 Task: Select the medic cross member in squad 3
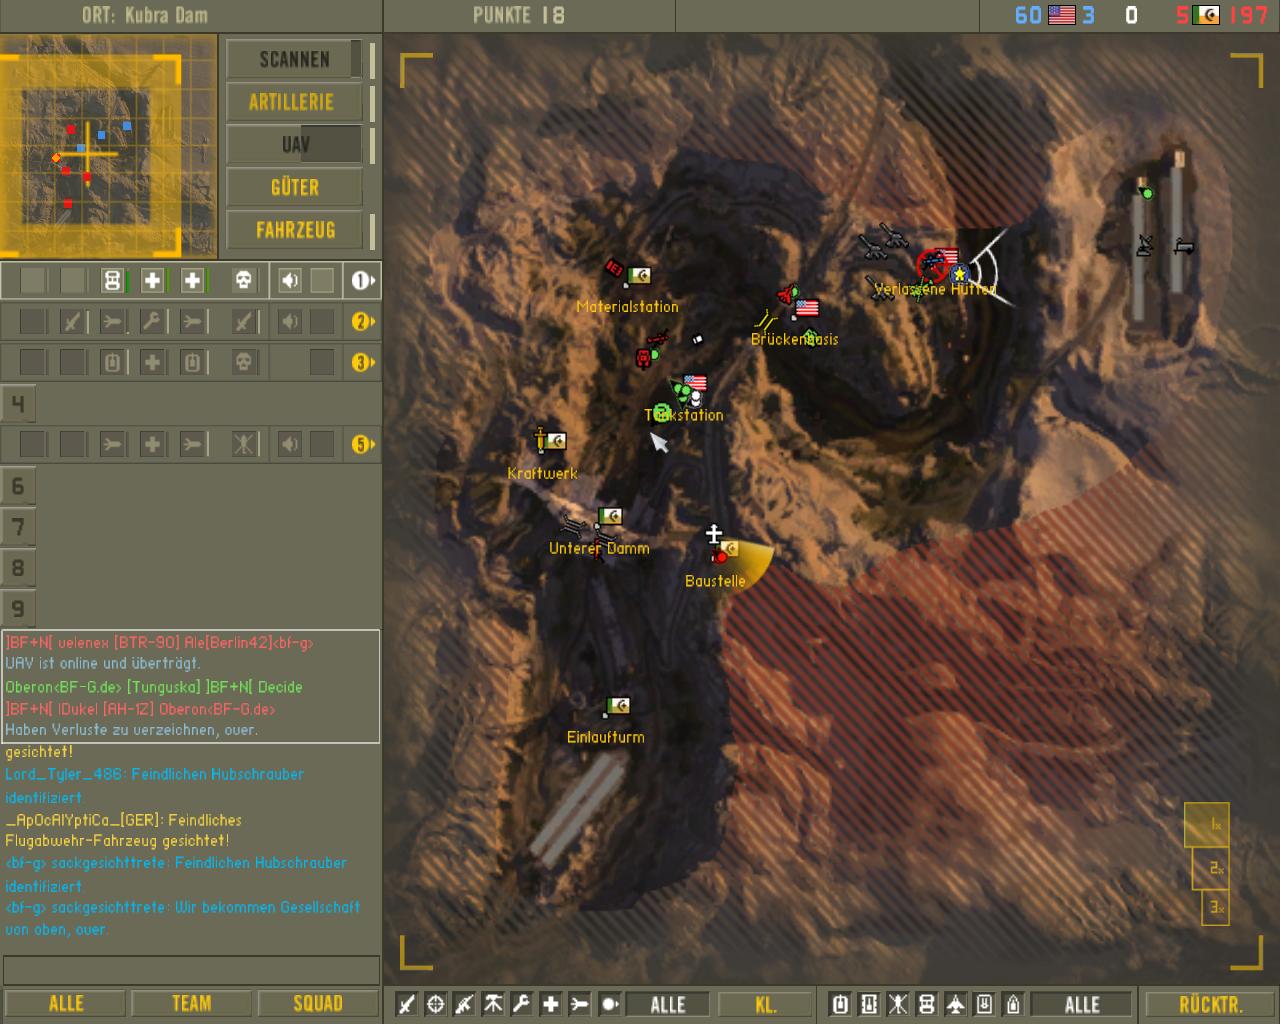(152, 363)
